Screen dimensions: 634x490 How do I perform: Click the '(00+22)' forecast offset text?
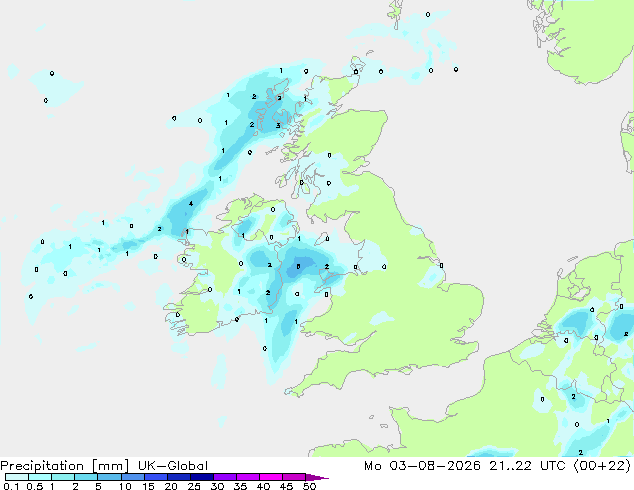[x=602, y=466]
